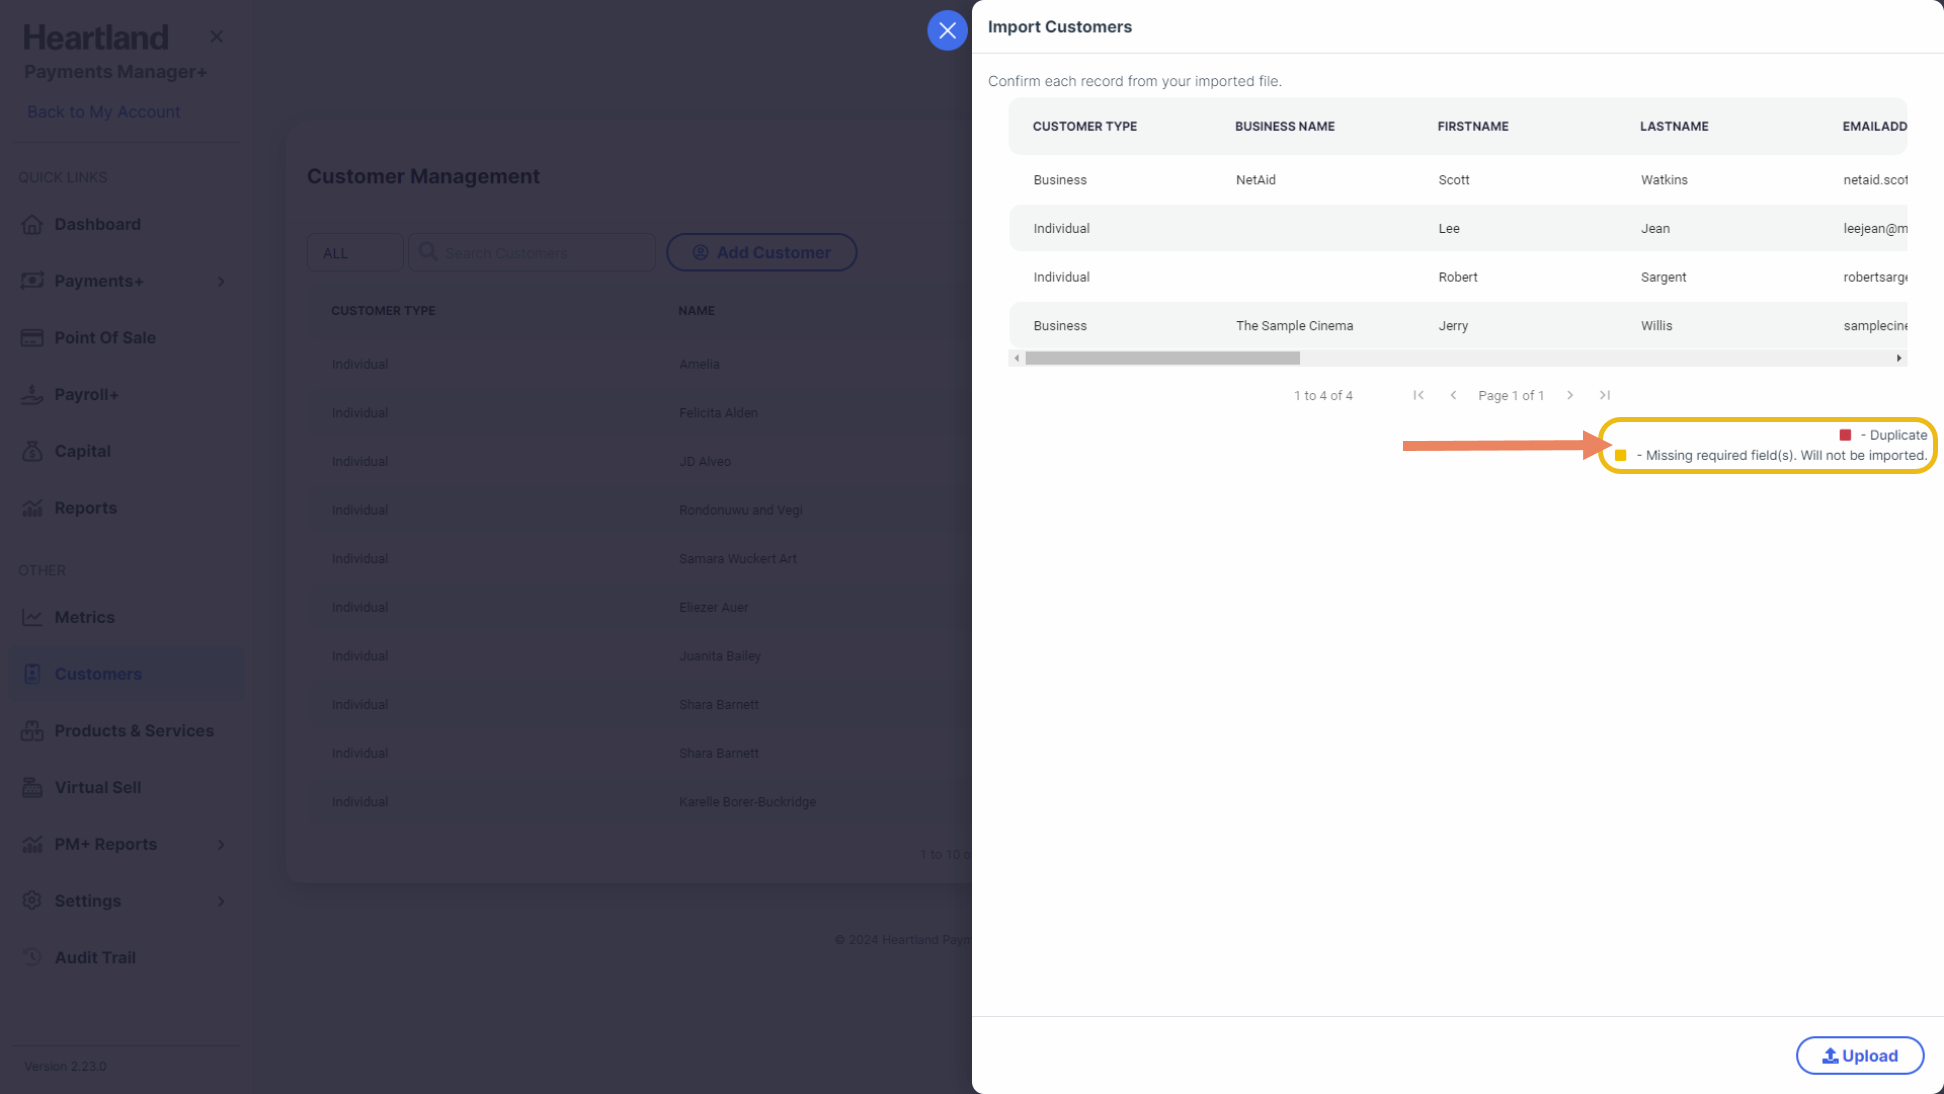Click the Metrics line chart icon

coord(32,617)
